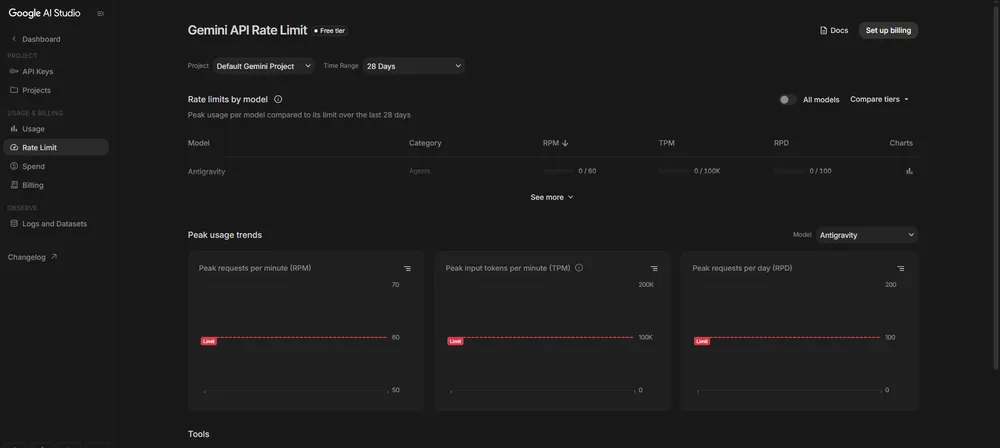1000x448 pixels.
Task: Click the Billing receipt icon
Action: (14, 185)
